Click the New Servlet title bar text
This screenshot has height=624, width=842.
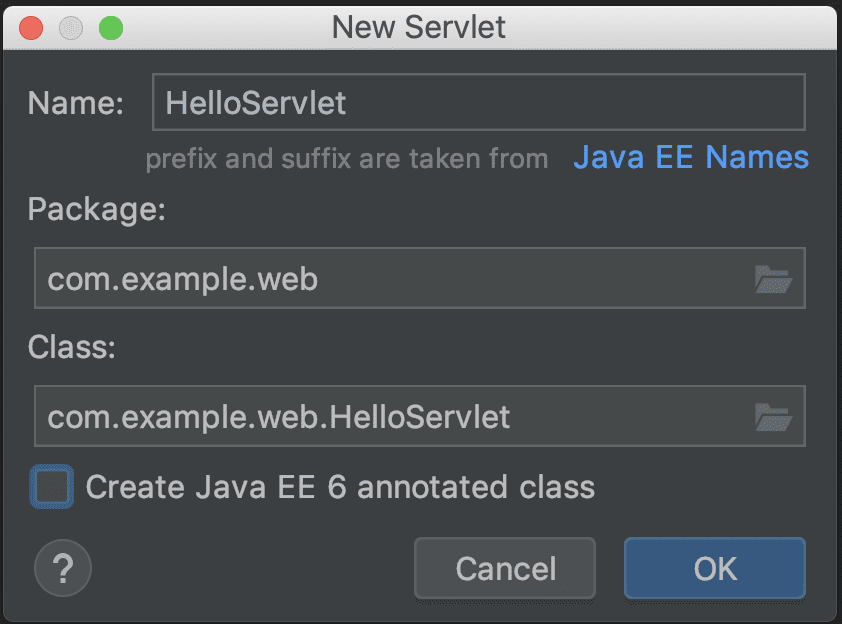(x=419, y=27)
